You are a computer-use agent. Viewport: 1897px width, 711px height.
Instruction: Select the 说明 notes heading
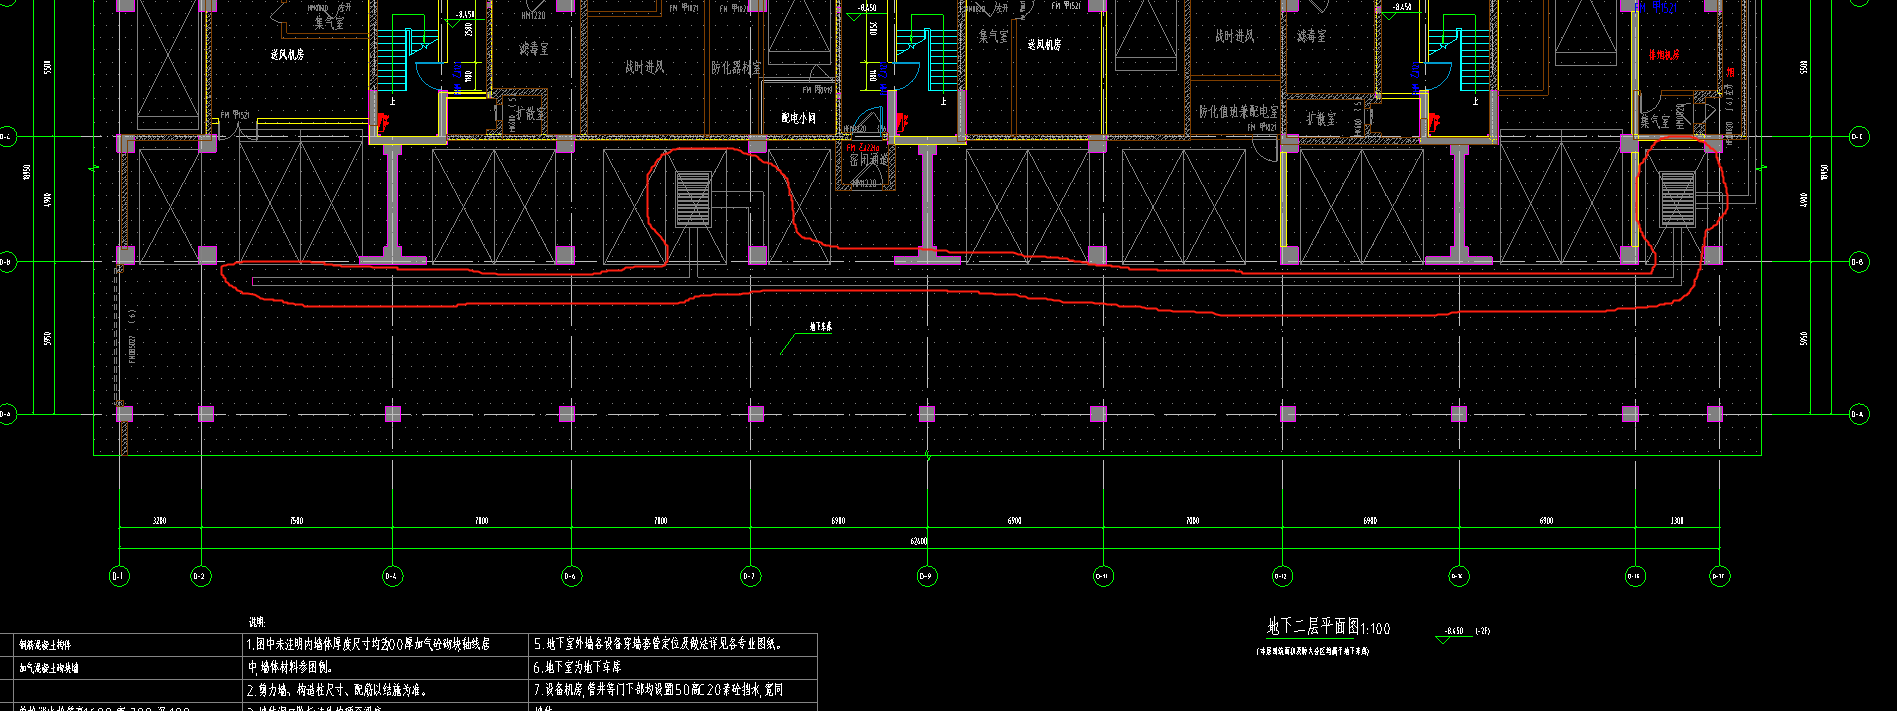(257, 622)
